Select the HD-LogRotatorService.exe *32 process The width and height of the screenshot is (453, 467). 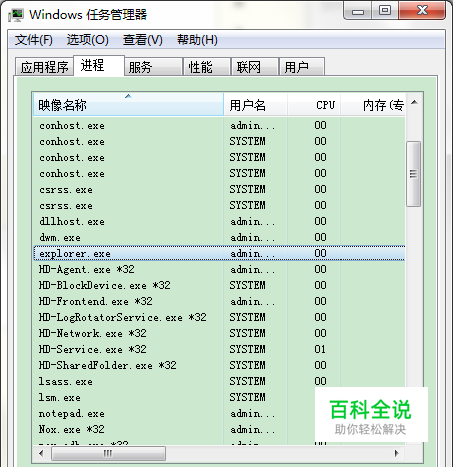coord(219,317)
